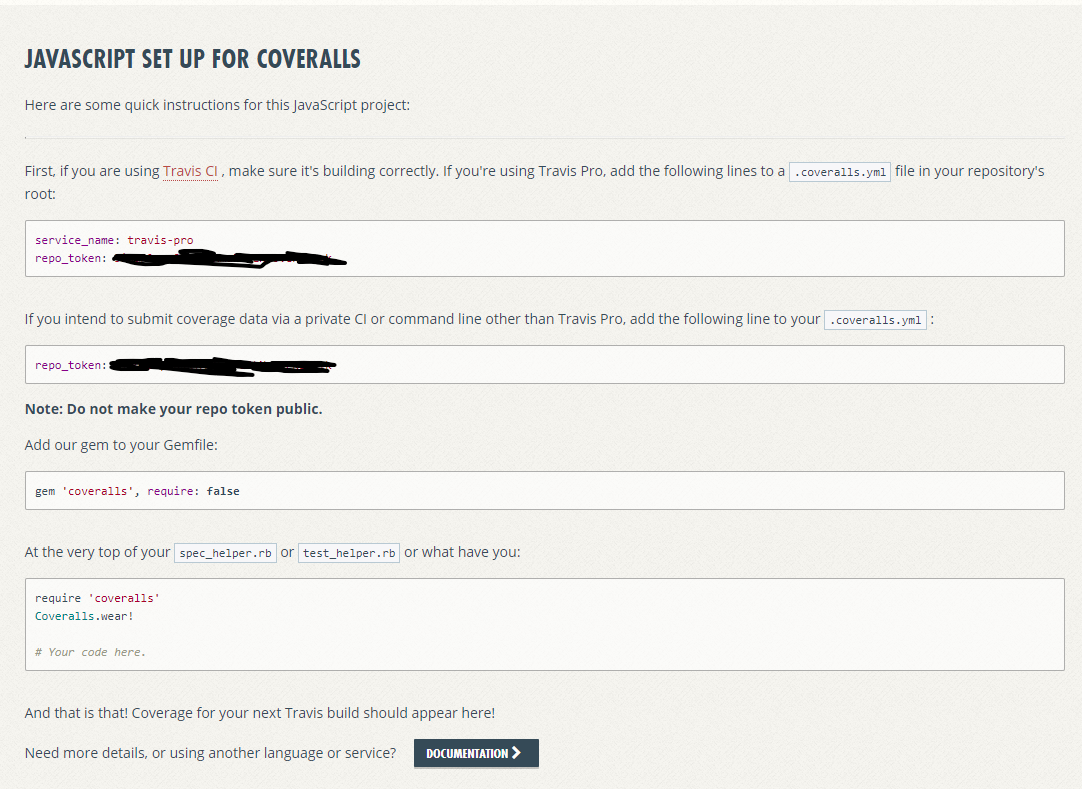1082x789 pixels.
Task: Click the DOCUMENTATION button
Action: click(467, 753)
